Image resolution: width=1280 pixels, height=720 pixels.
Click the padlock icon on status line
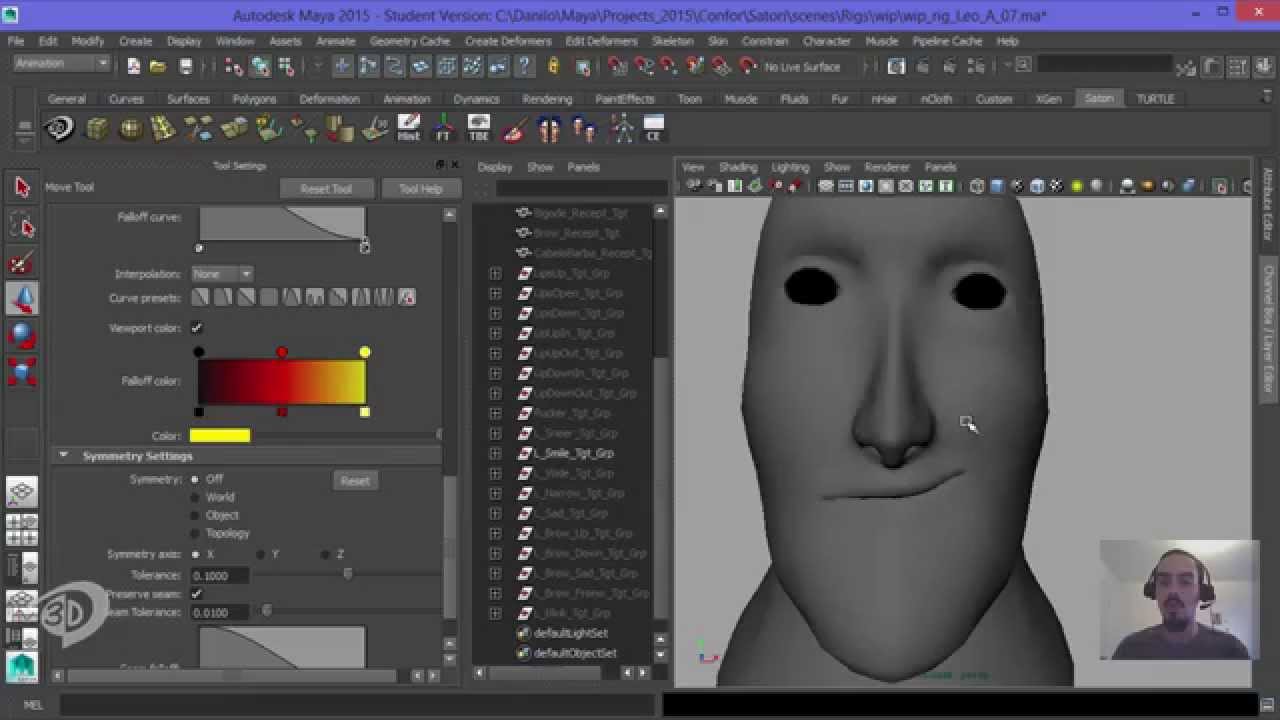point(554,67)
